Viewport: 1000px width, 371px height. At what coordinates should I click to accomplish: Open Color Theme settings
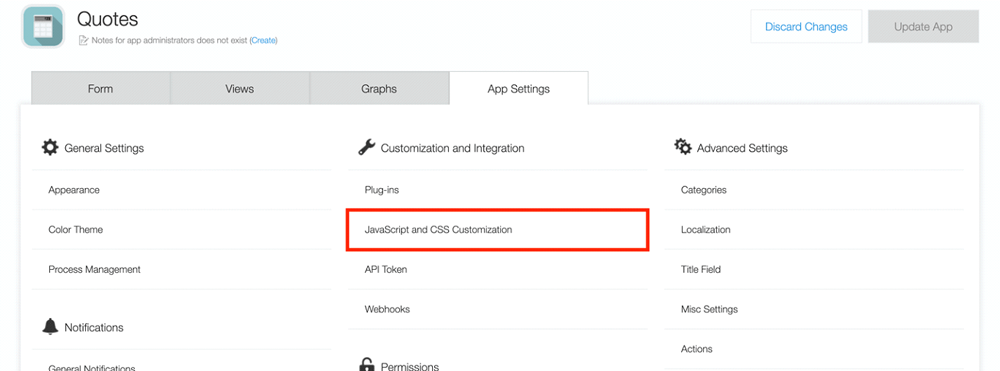point(182,229)
